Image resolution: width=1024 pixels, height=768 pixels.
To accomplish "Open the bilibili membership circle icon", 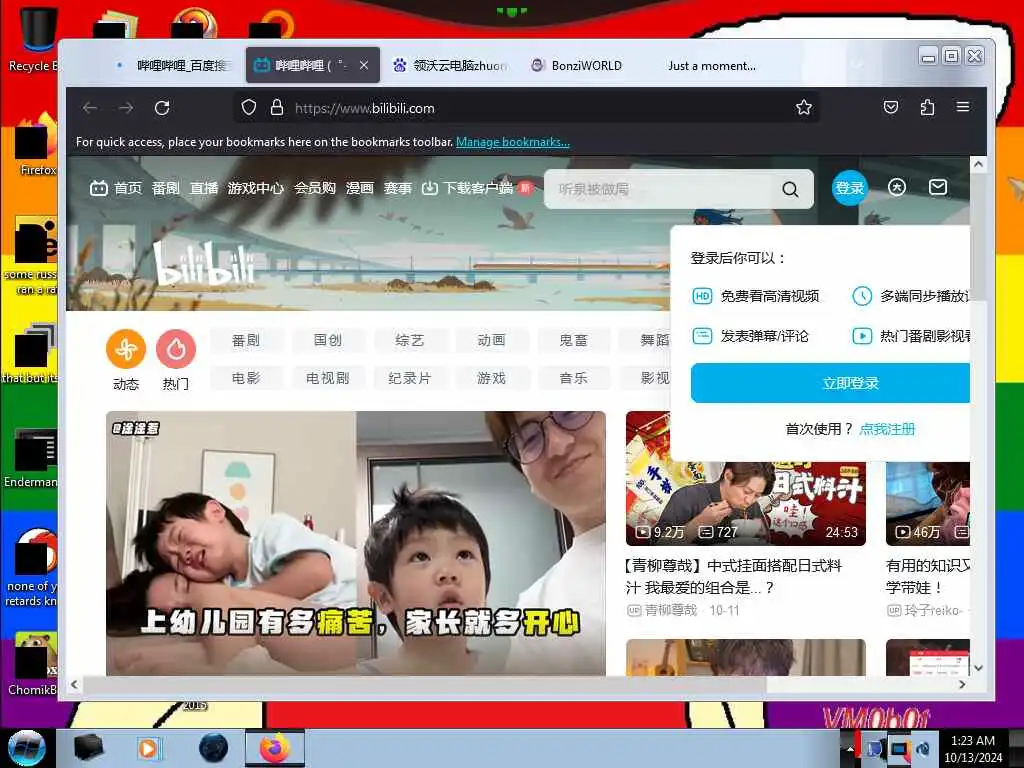I will coord(897,188).
